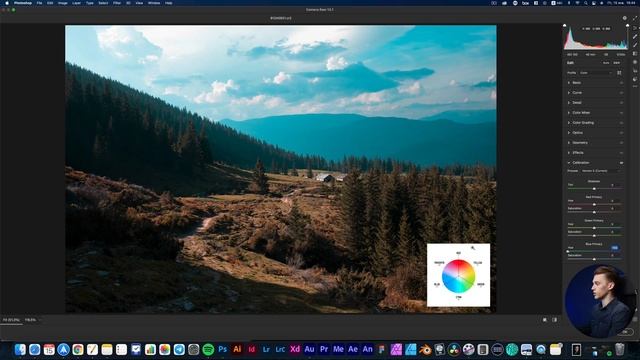Click the color wheel reference image
The image size is (640, 360).
[x=458, y=275]
